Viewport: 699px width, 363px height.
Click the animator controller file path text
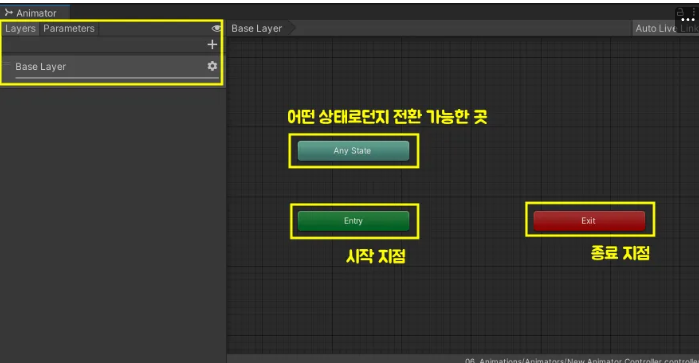pos(582,360)
